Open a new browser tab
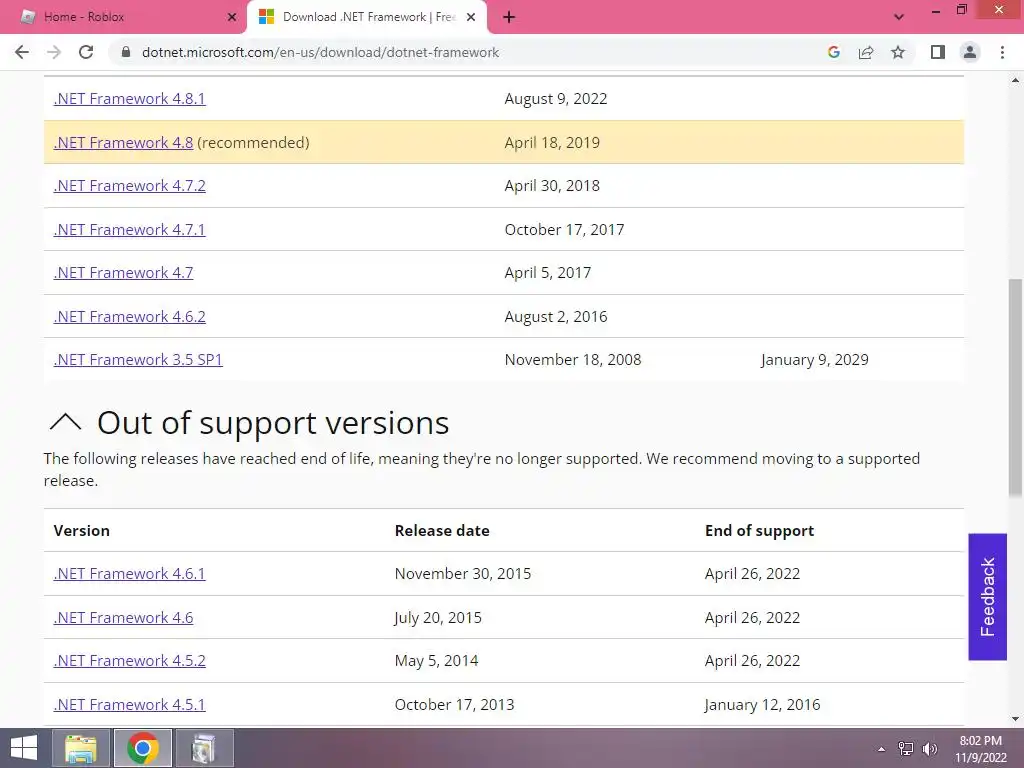 tap(509, 17)
